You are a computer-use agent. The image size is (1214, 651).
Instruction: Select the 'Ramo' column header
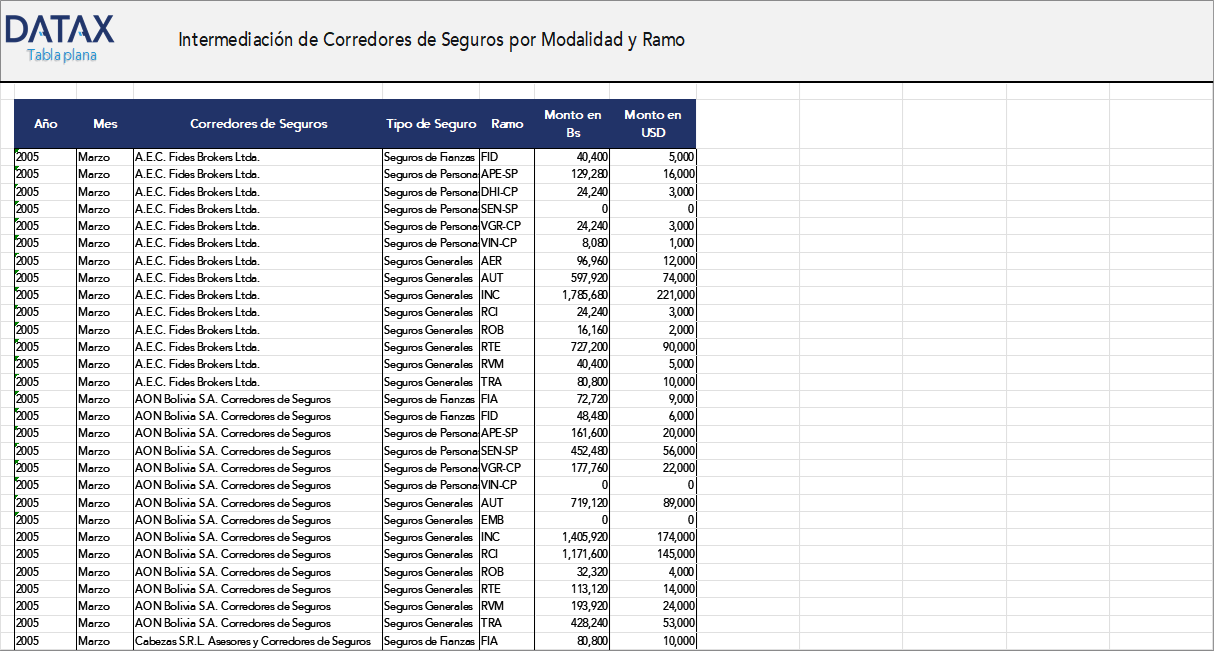[507, 124]
